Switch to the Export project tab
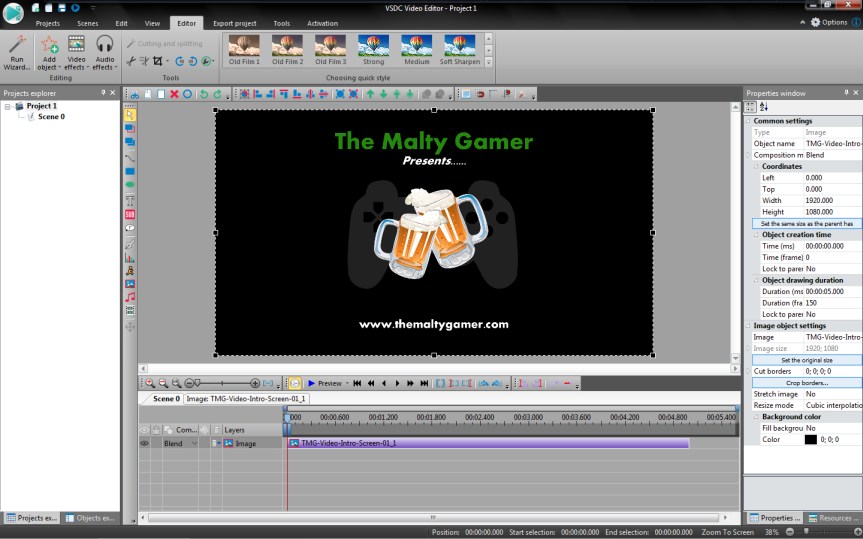Image resolution: width=863 pixels, height=539 pixels. (234, 23)
